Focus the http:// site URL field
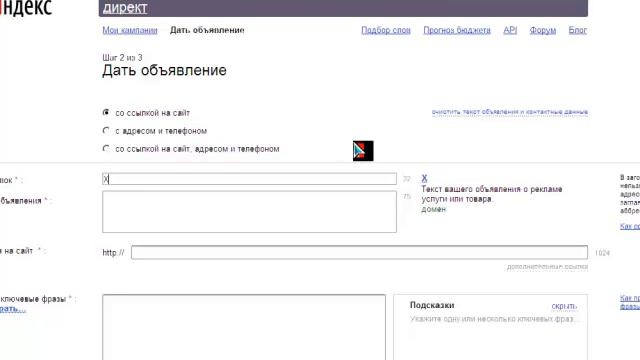The height and width of the screenshot is (360, 640). [359, 252]
